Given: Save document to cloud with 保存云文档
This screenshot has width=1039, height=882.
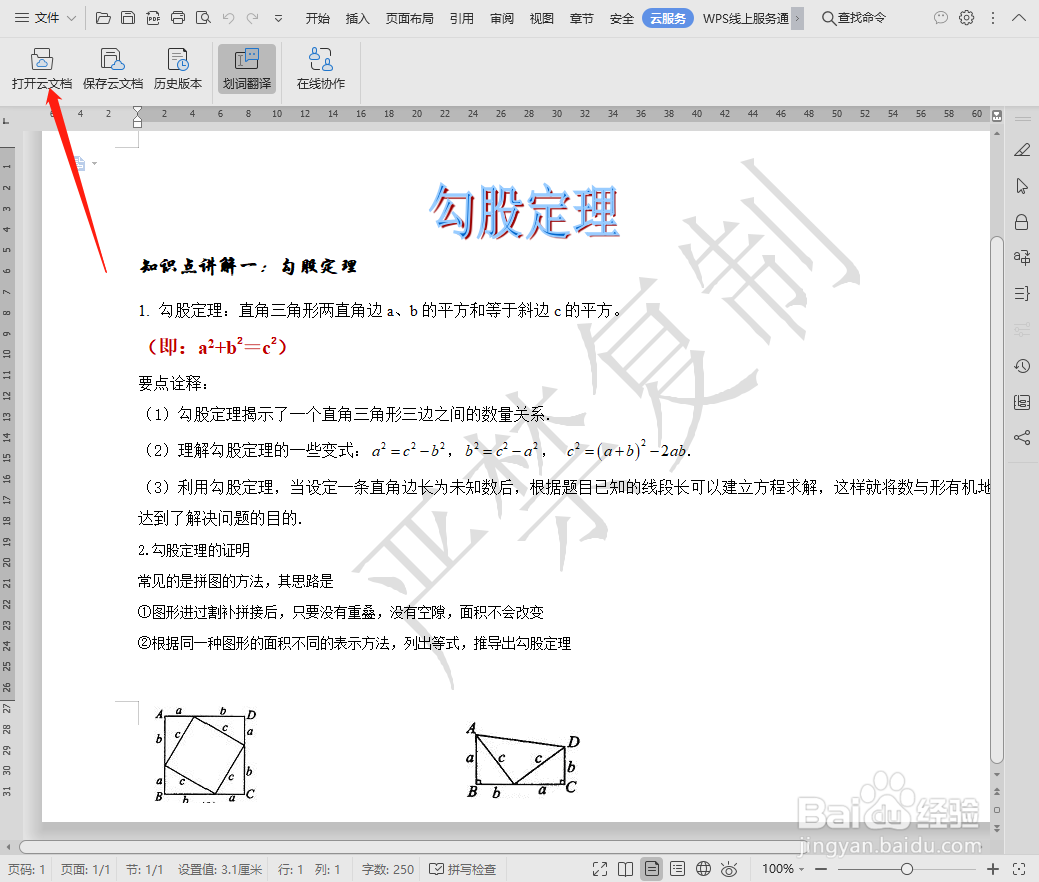Looking at the screenshot, I should tap(111, 68).
